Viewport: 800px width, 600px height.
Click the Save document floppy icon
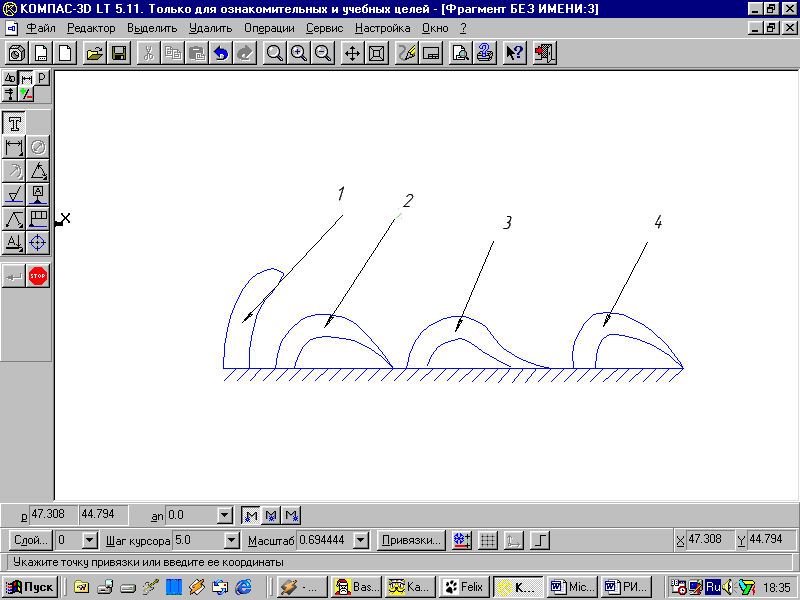(x=119, y=54)
